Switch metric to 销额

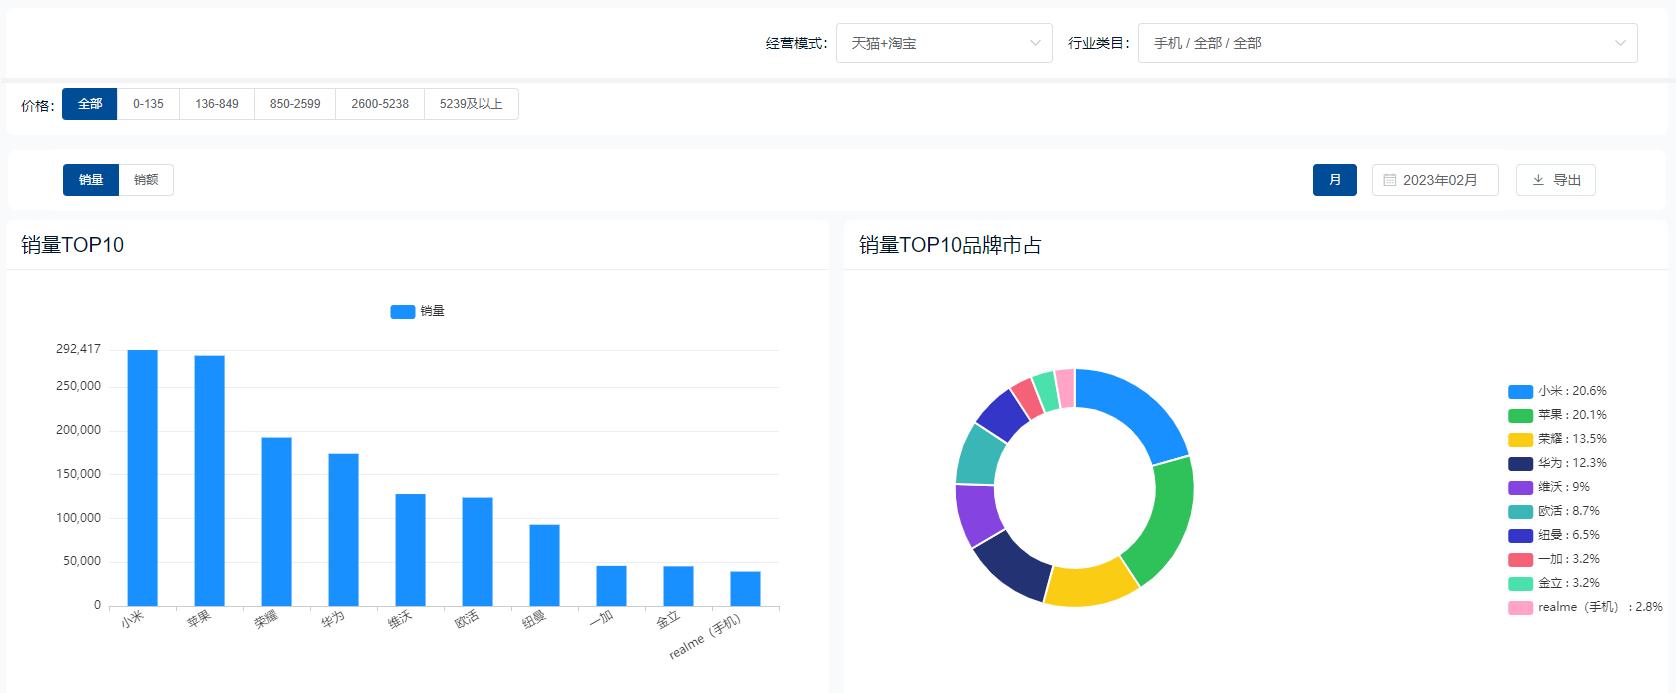(146, 180)
